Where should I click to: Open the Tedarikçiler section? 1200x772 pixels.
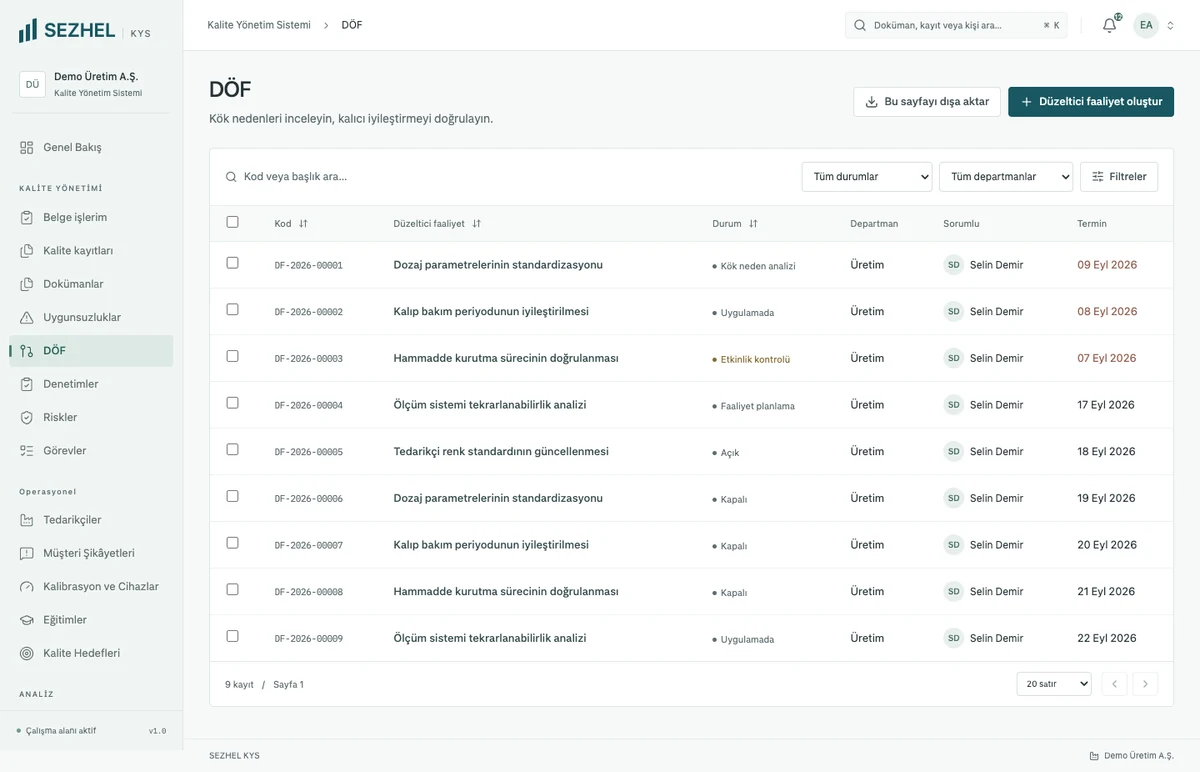pos(92,520)
